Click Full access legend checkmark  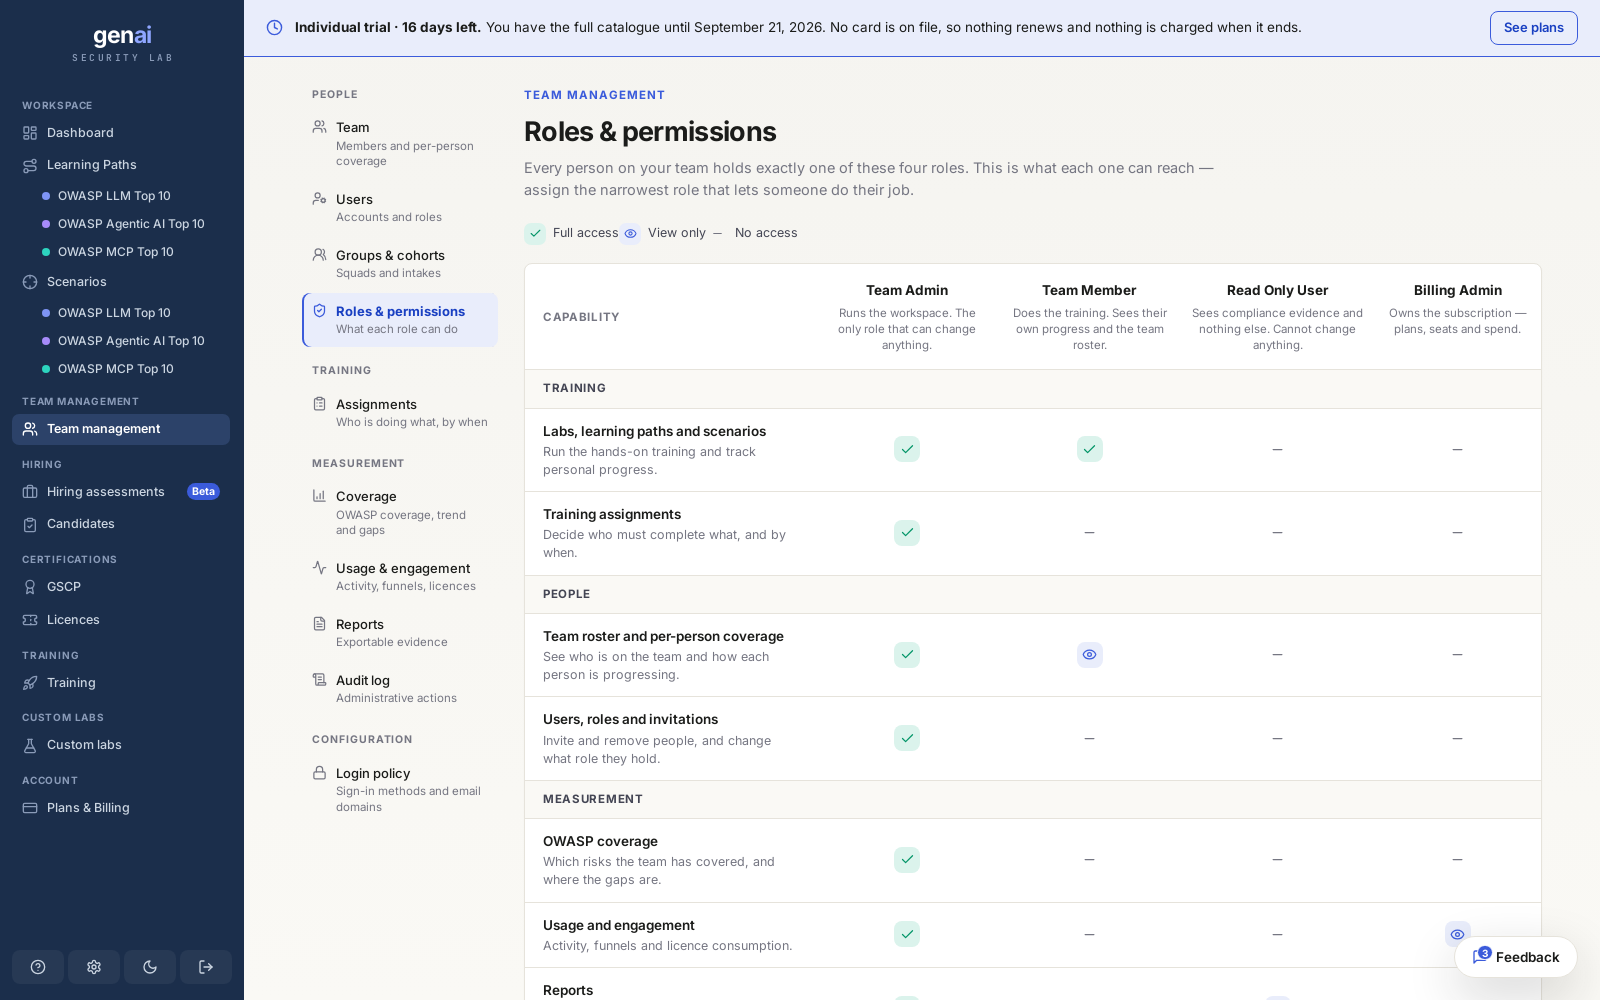(535, 234)
